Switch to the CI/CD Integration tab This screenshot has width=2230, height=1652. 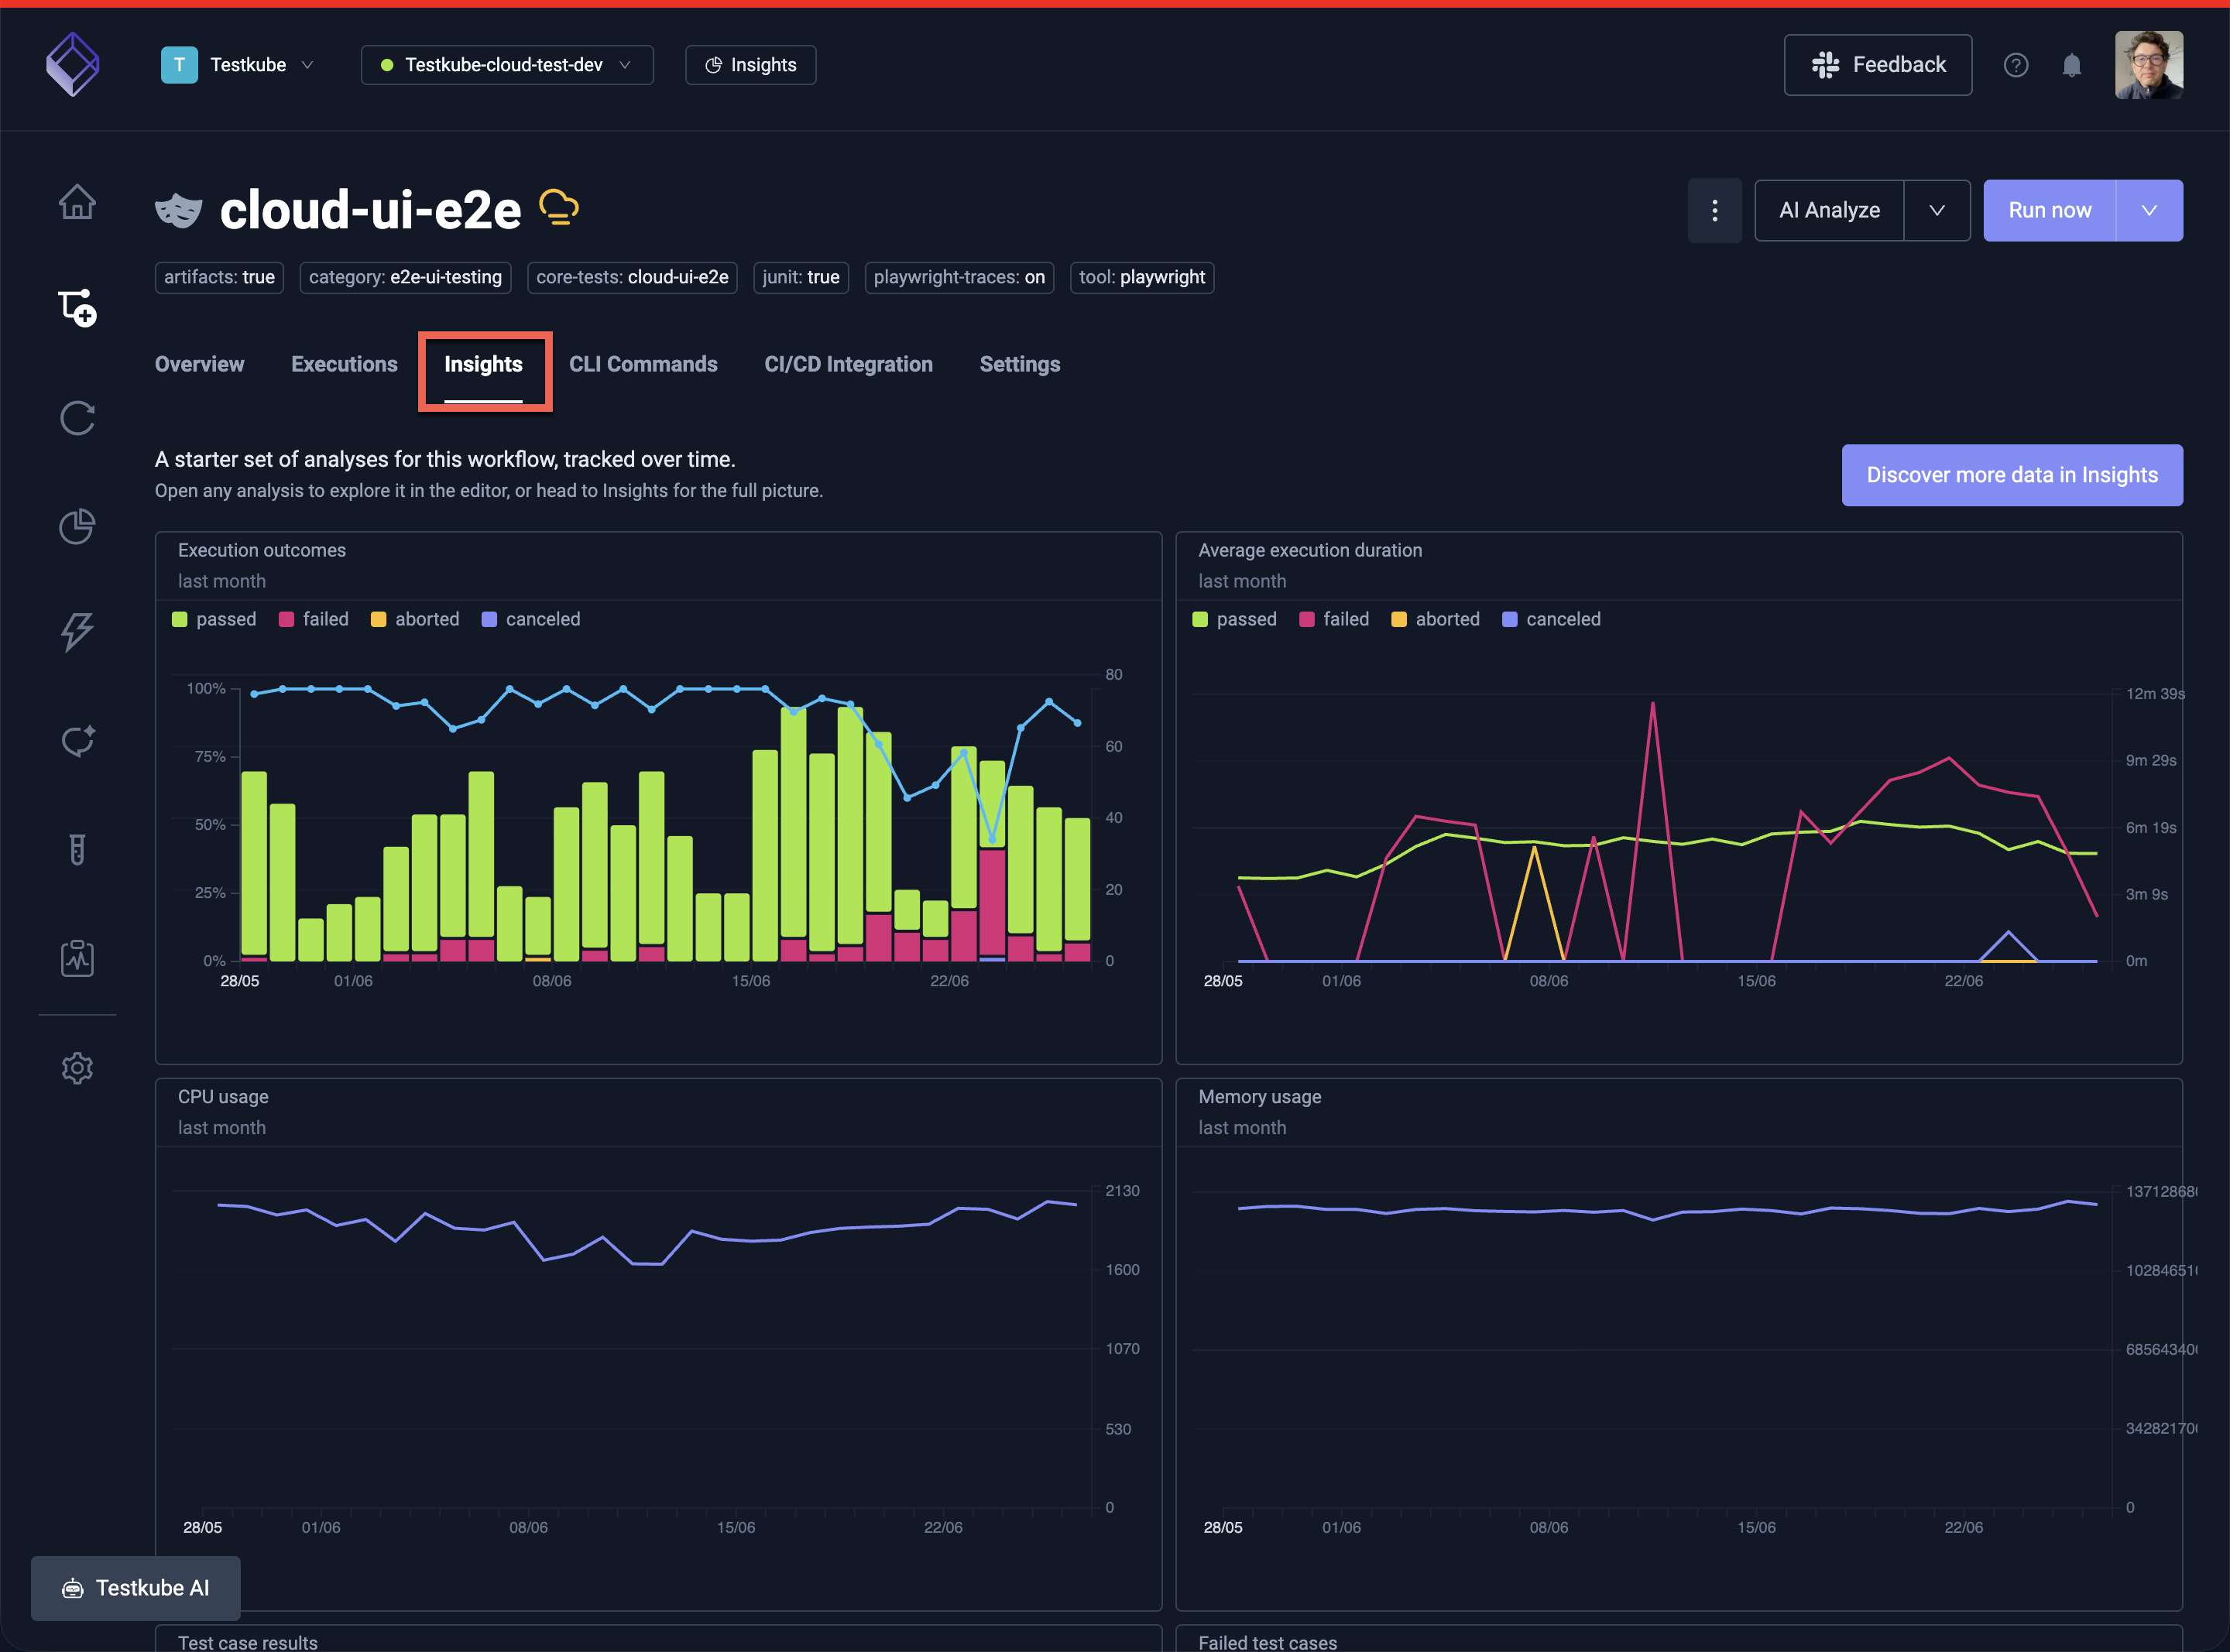(848, 364)
